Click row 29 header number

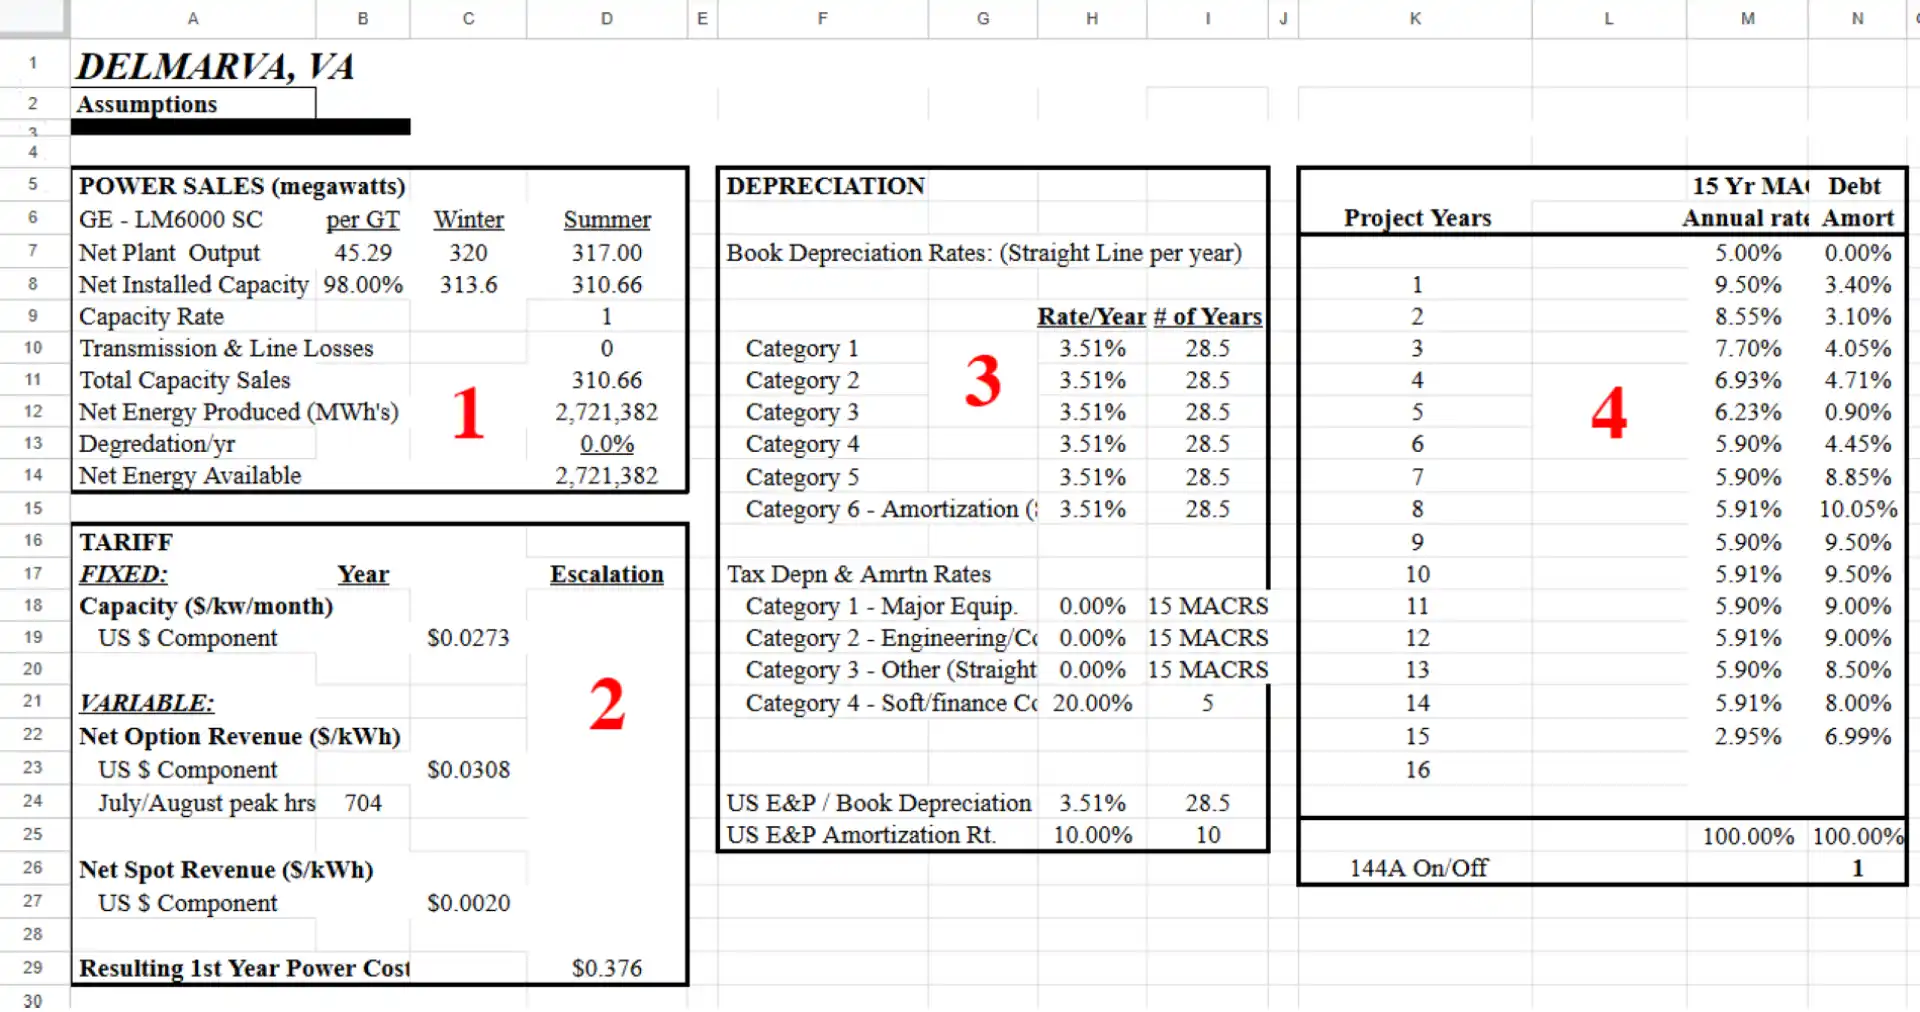point(33,967)
